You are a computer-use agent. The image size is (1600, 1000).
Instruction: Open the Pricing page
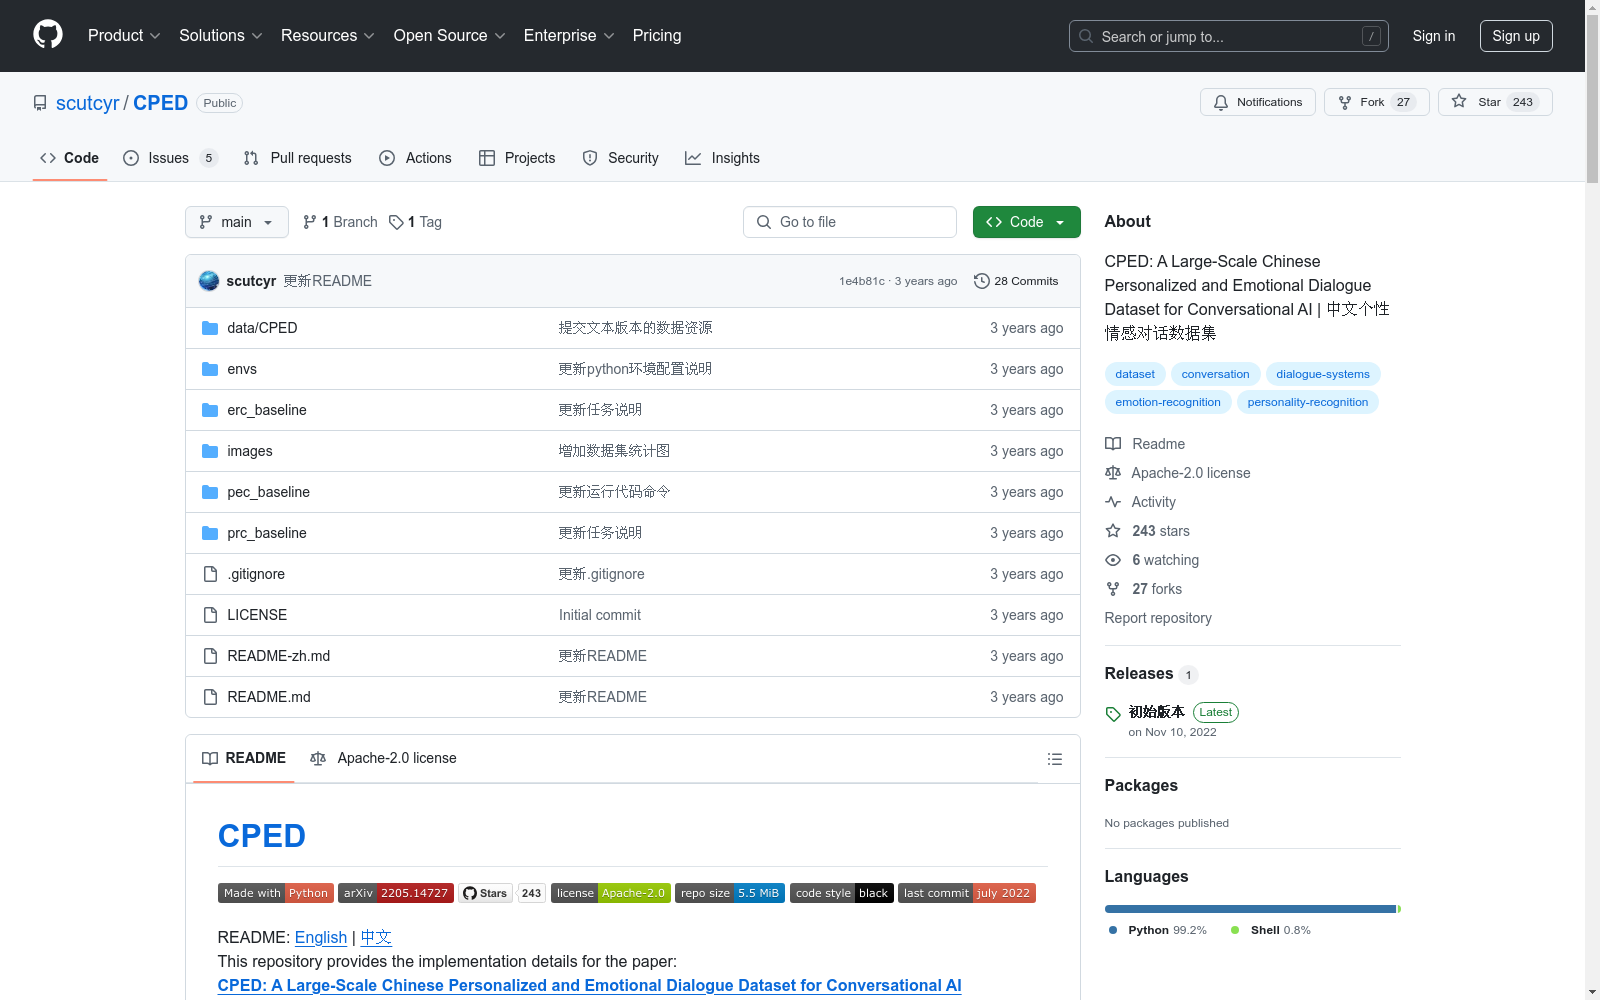tap(657, 35)
